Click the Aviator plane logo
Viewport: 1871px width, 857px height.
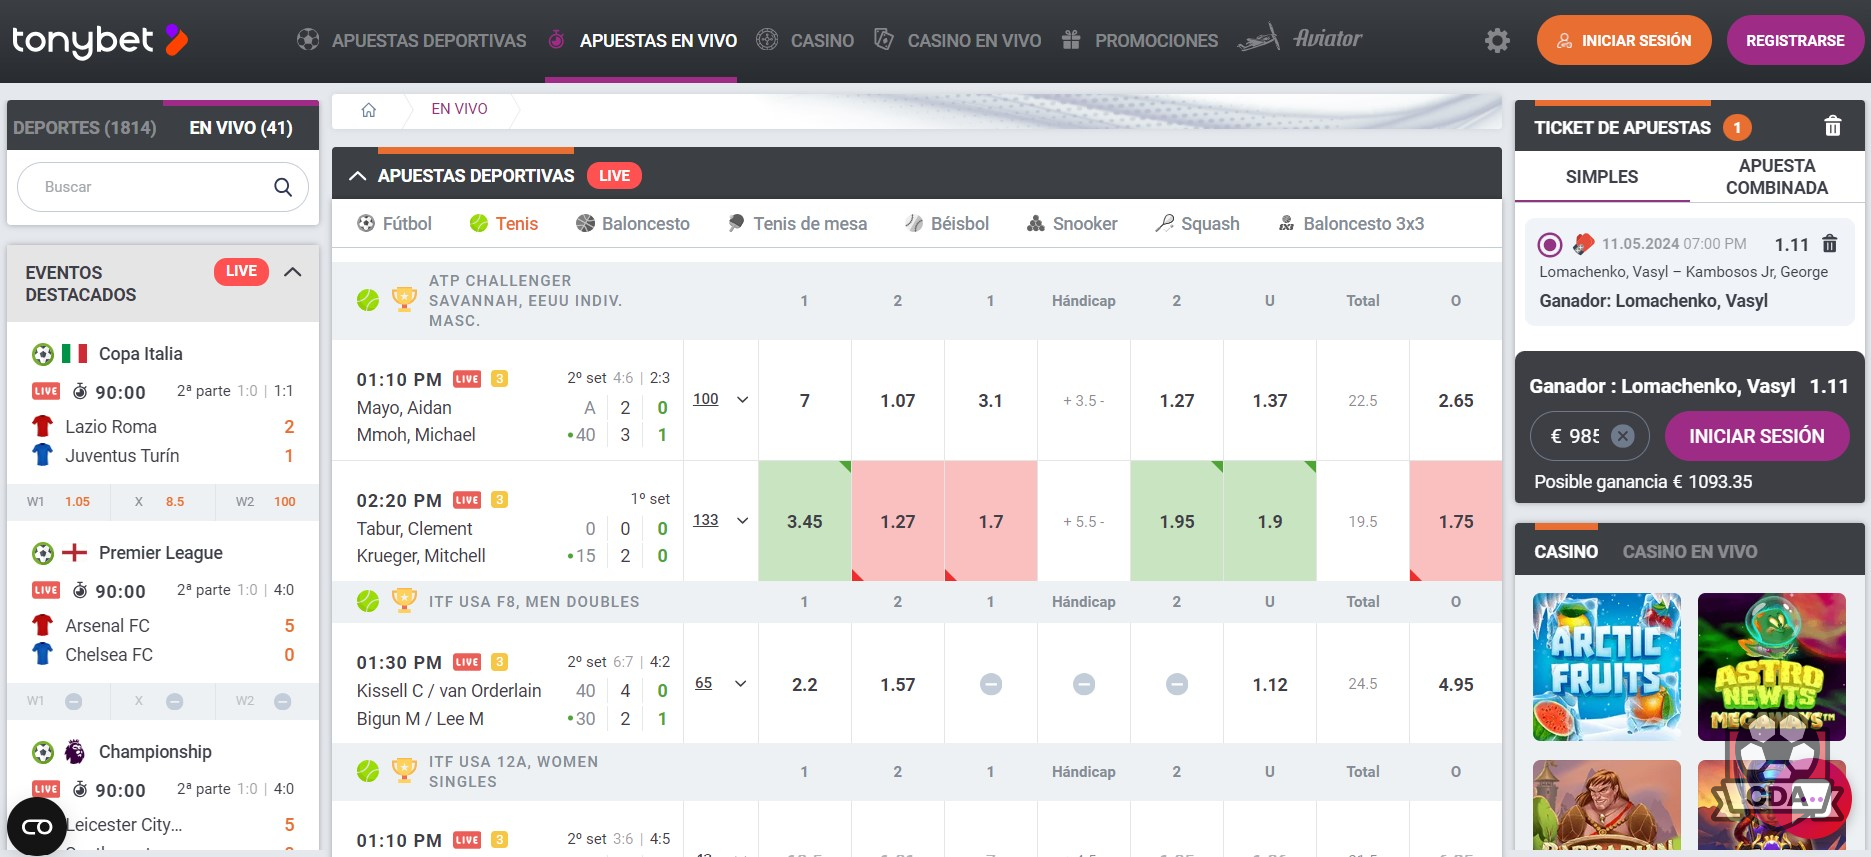[x=1300, y=39]
